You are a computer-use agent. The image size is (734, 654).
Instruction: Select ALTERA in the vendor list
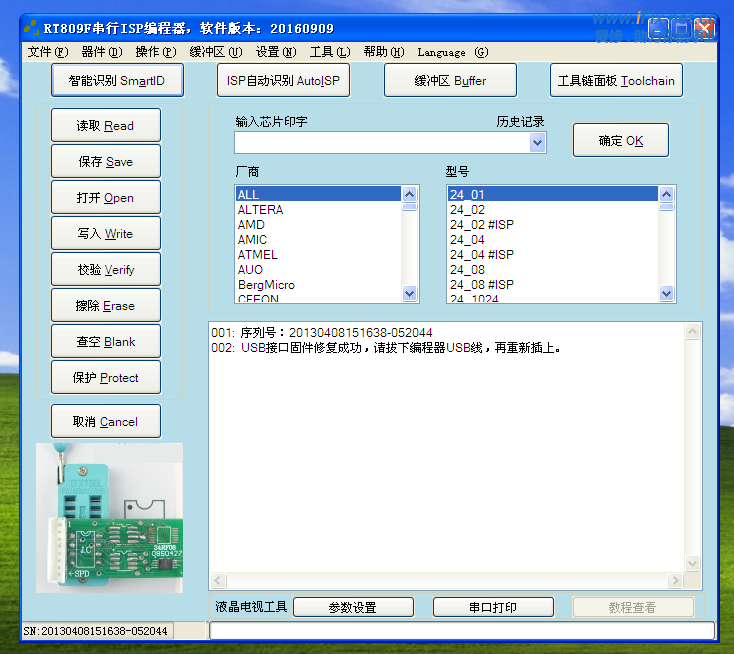318,209
